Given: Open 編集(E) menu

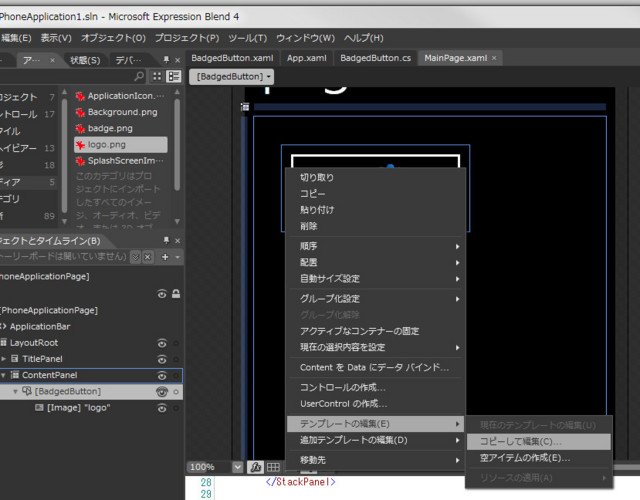Looking at the screenshot, I should coord(16,38).
